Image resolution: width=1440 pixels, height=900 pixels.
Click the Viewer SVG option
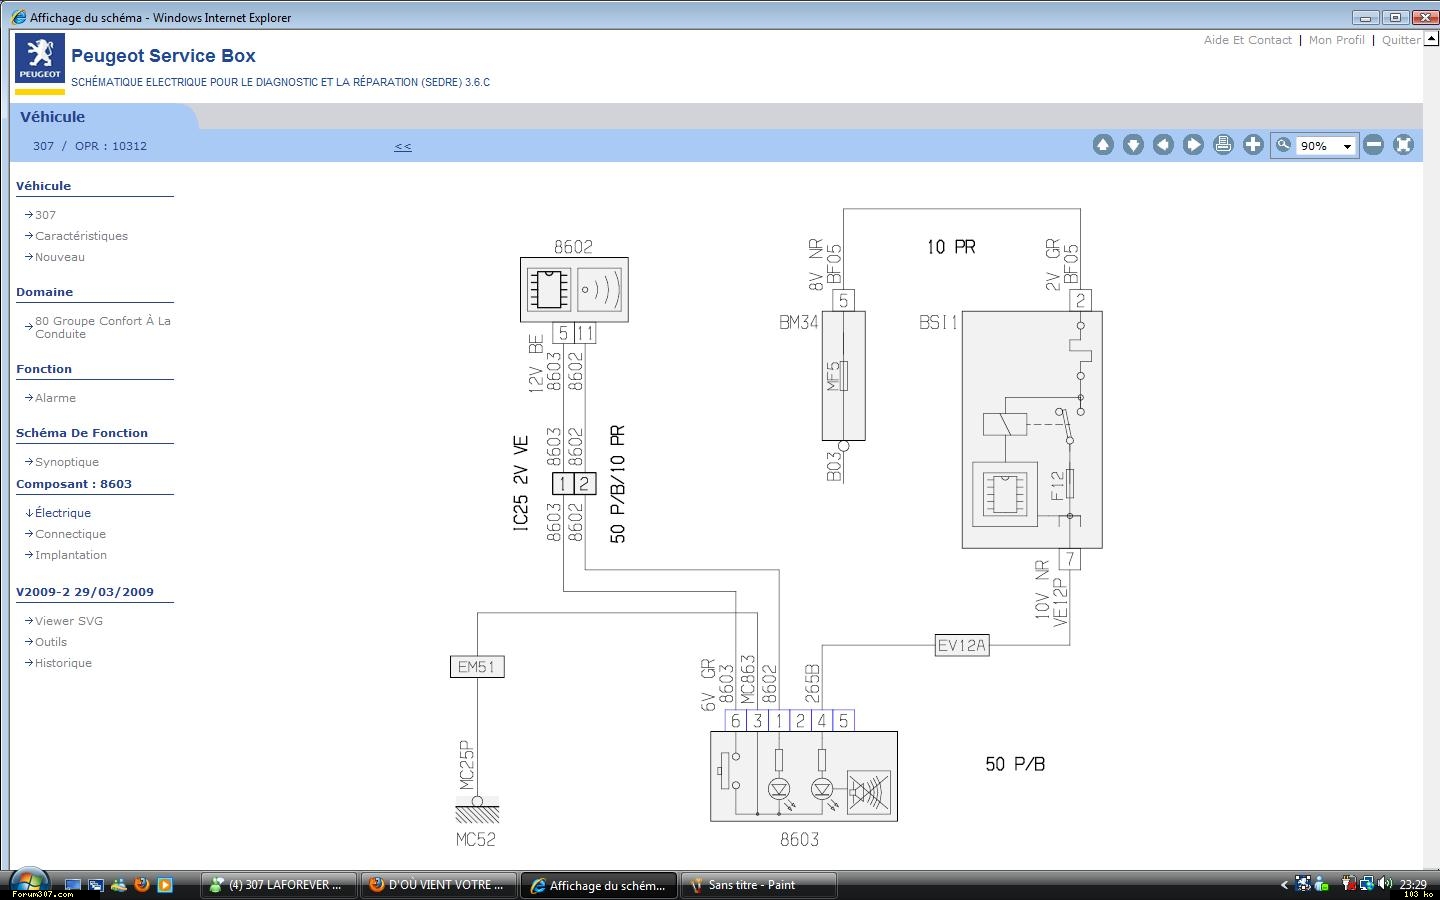tap(68, 621)
